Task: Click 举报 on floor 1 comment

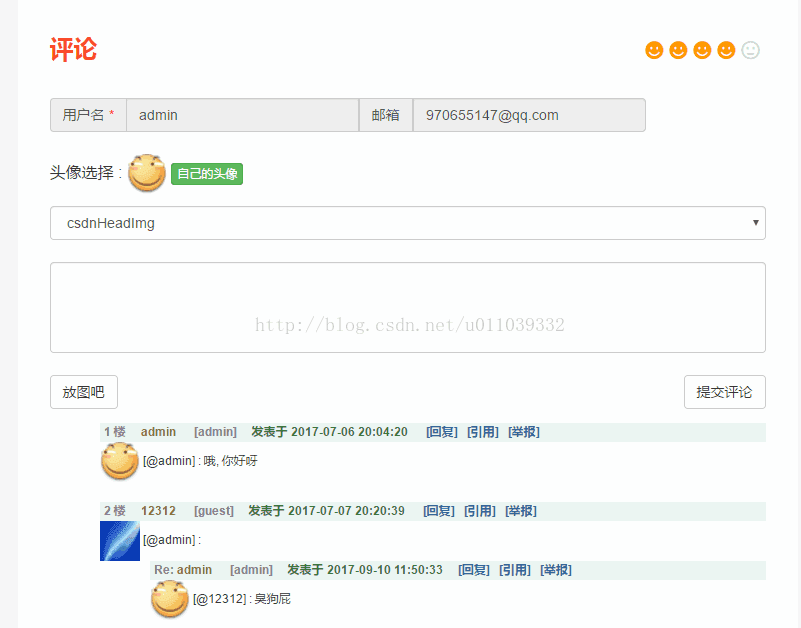Action: coord(524,432)
